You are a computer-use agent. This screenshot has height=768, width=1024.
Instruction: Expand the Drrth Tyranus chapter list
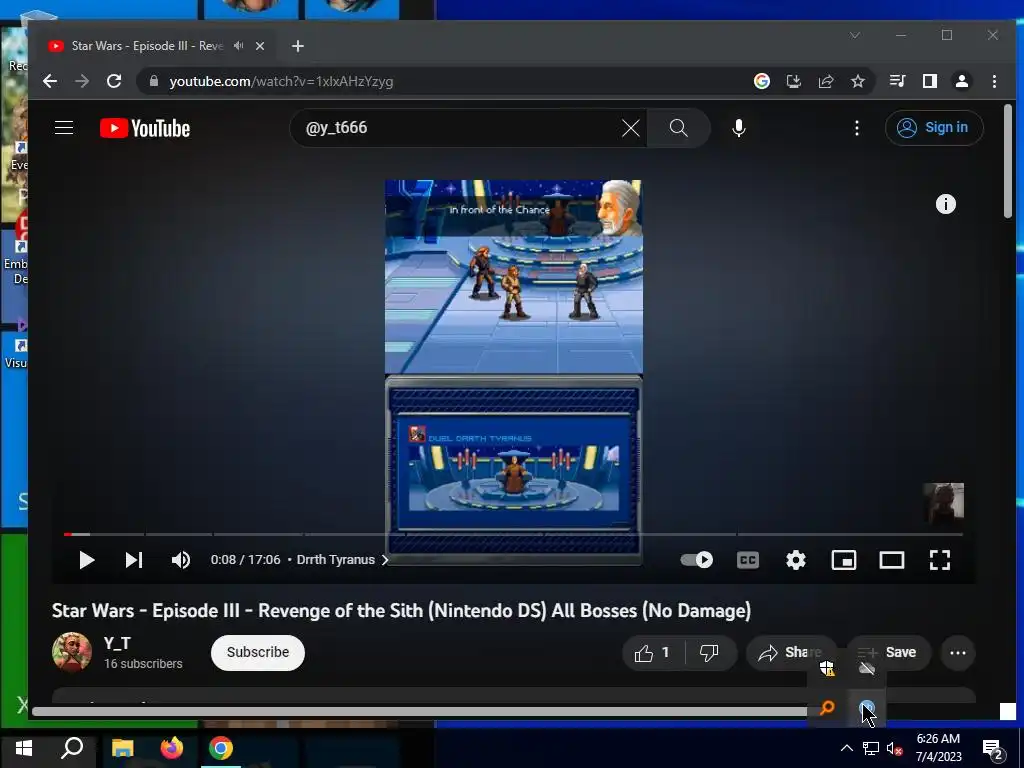342,560
